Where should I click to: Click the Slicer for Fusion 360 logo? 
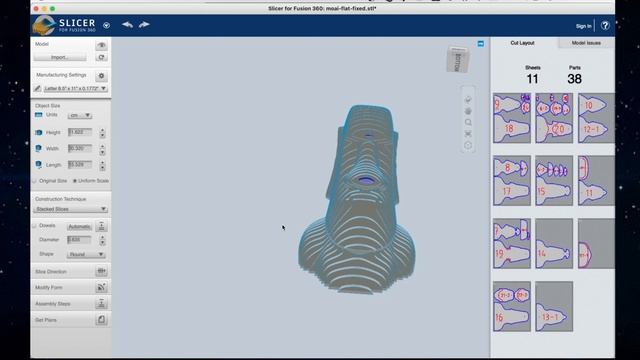[64, 25]
